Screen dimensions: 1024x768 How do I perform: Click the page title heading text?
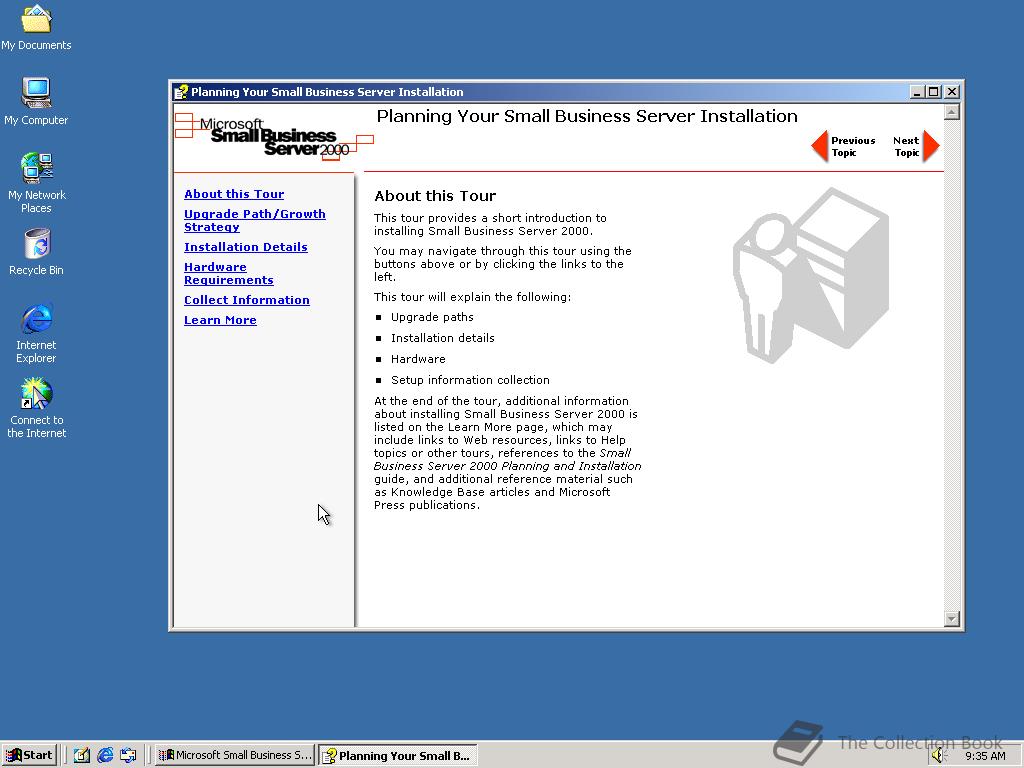pos(587,116)
